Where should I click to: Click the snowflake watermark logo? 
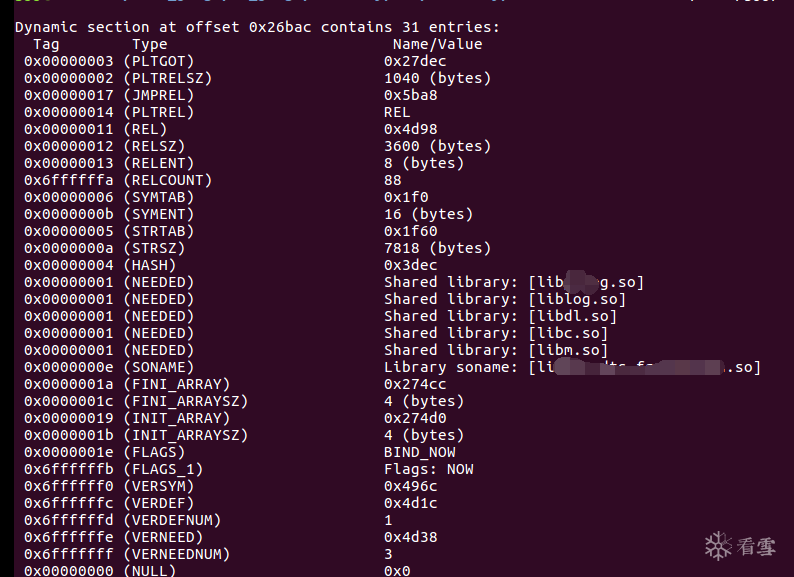click(x=718, y=545)
